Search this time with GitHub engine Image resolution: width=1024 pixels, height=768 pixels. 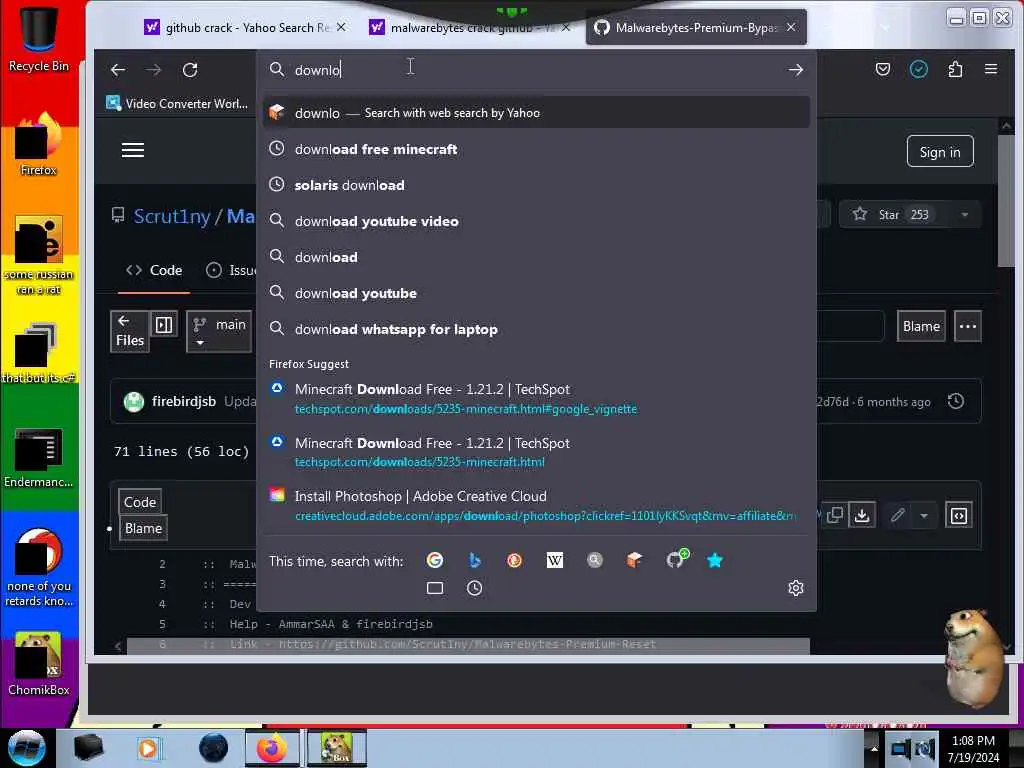[675, 560]
